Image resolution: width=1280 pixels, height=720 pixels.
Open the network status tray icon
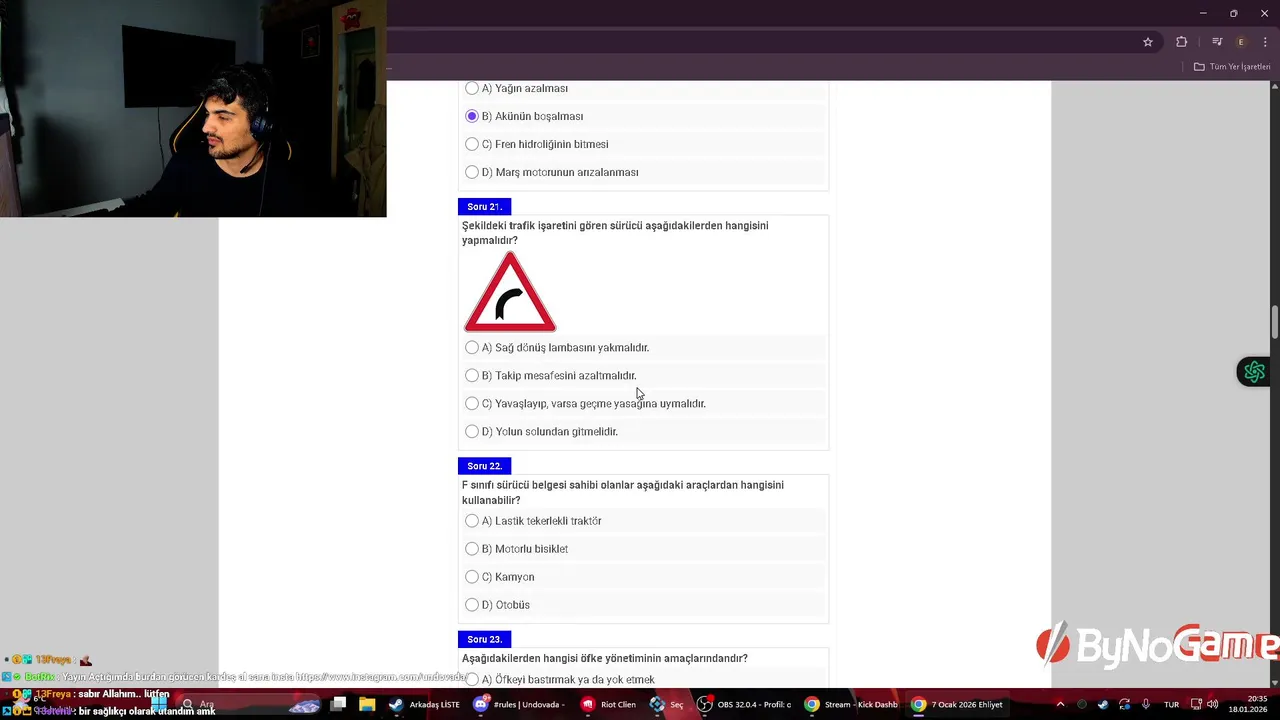pos(1195,704)
